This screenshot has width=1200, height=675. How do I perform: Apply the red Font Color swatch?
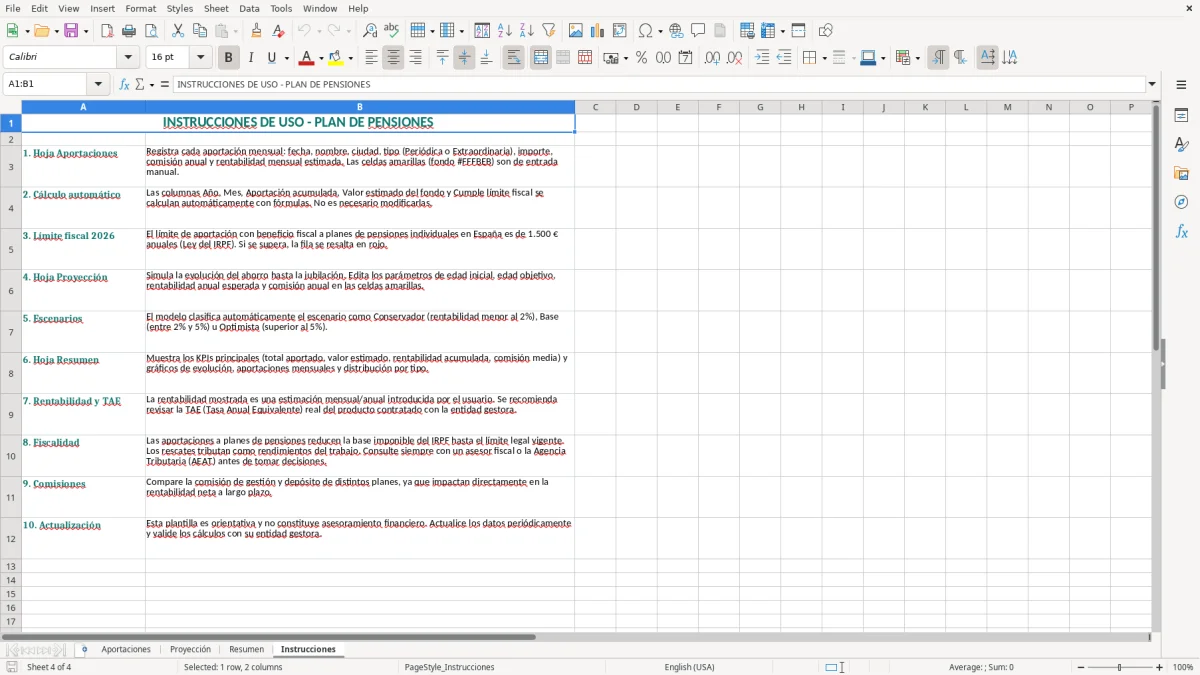coord(307,58)
